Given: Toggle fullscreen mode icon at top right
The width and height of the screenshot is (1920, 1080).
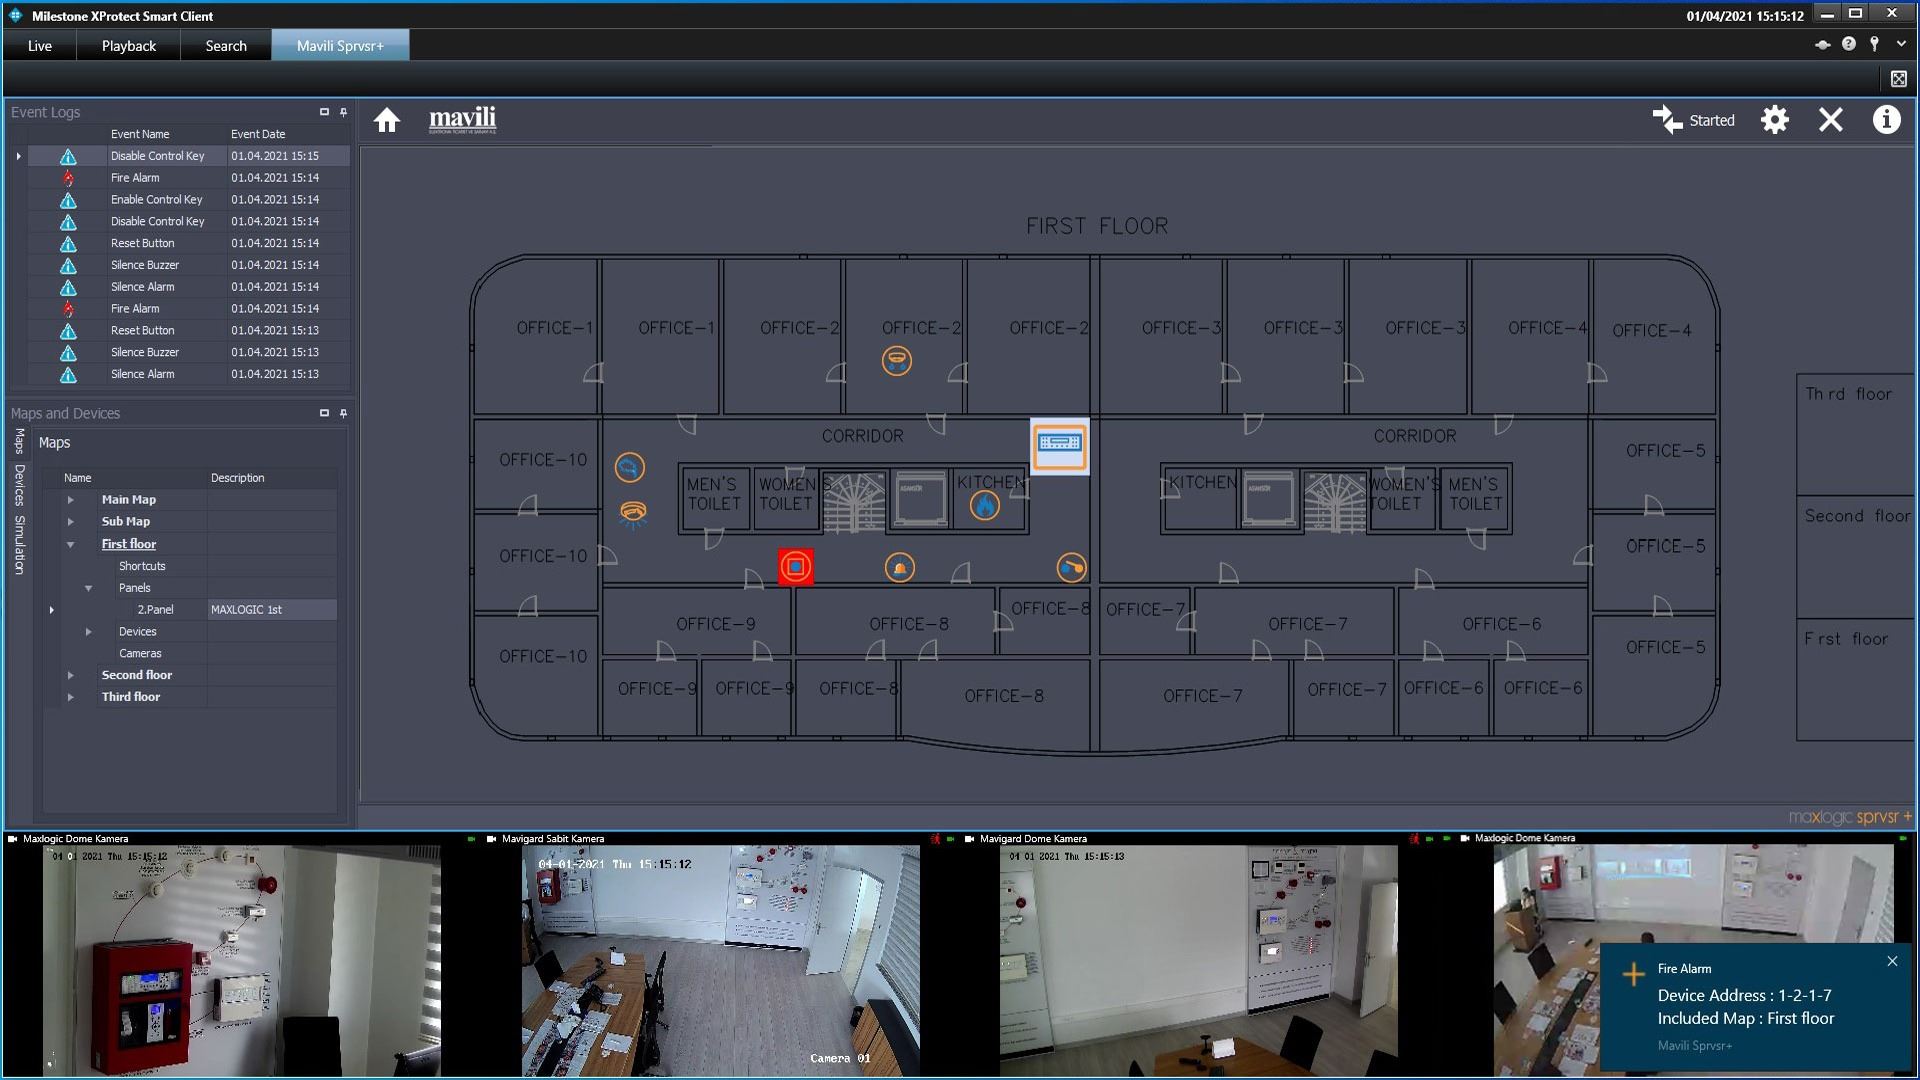Looking at the screenshot, I should pyautogui.click(x=1898, y=79).
